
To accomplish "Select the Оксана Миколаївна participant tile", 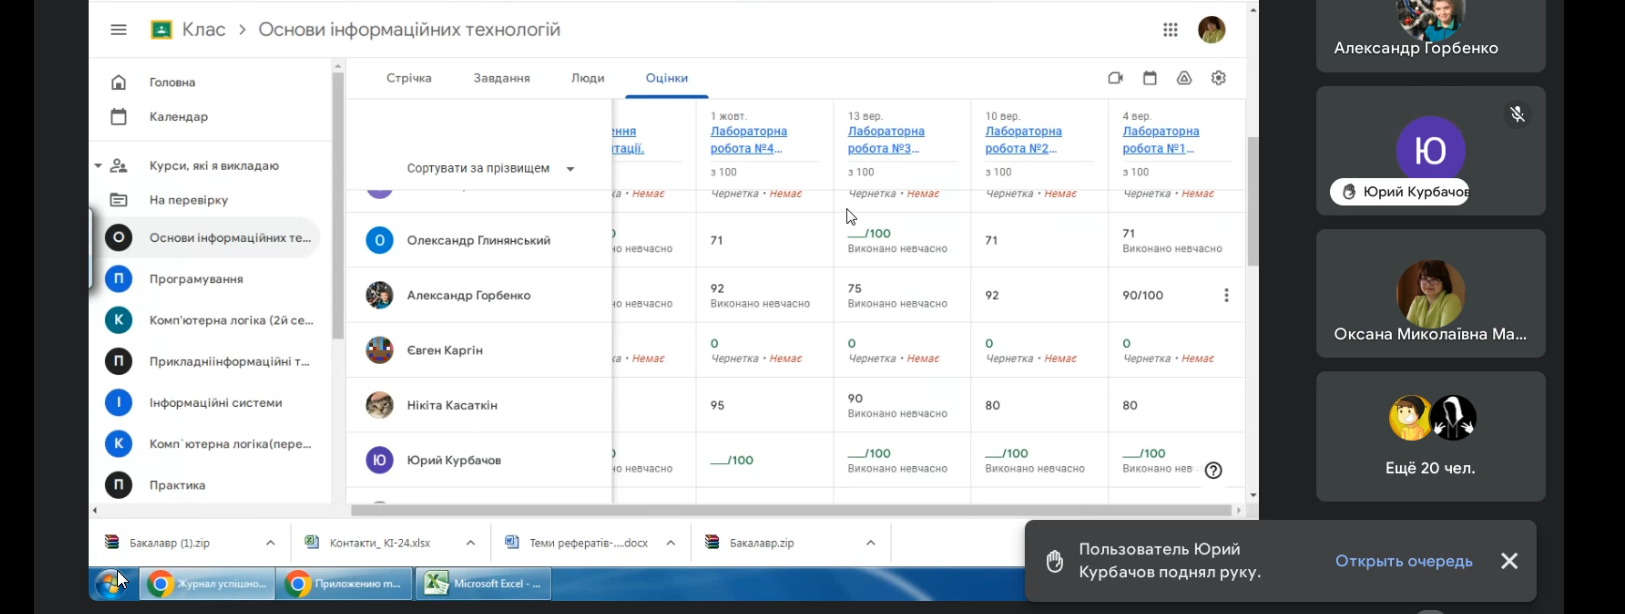I will pyautogui.click(x=1430, y=294).
